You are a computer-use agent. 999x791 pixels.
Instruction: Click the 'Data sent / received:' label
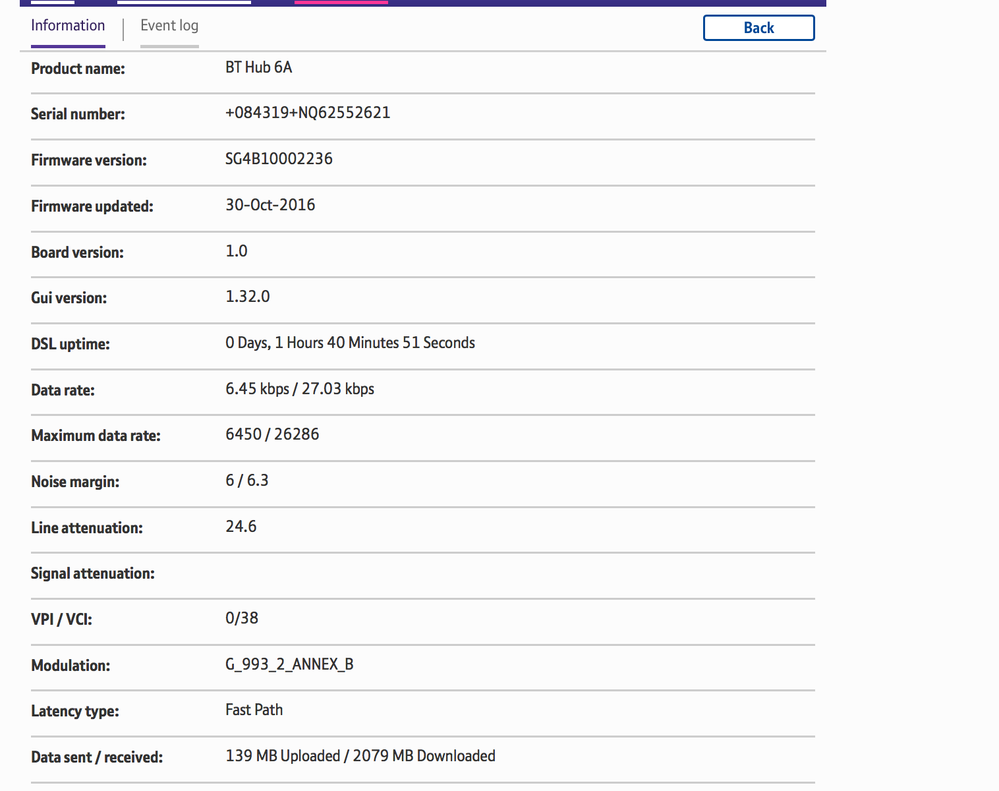click(97, 757)
